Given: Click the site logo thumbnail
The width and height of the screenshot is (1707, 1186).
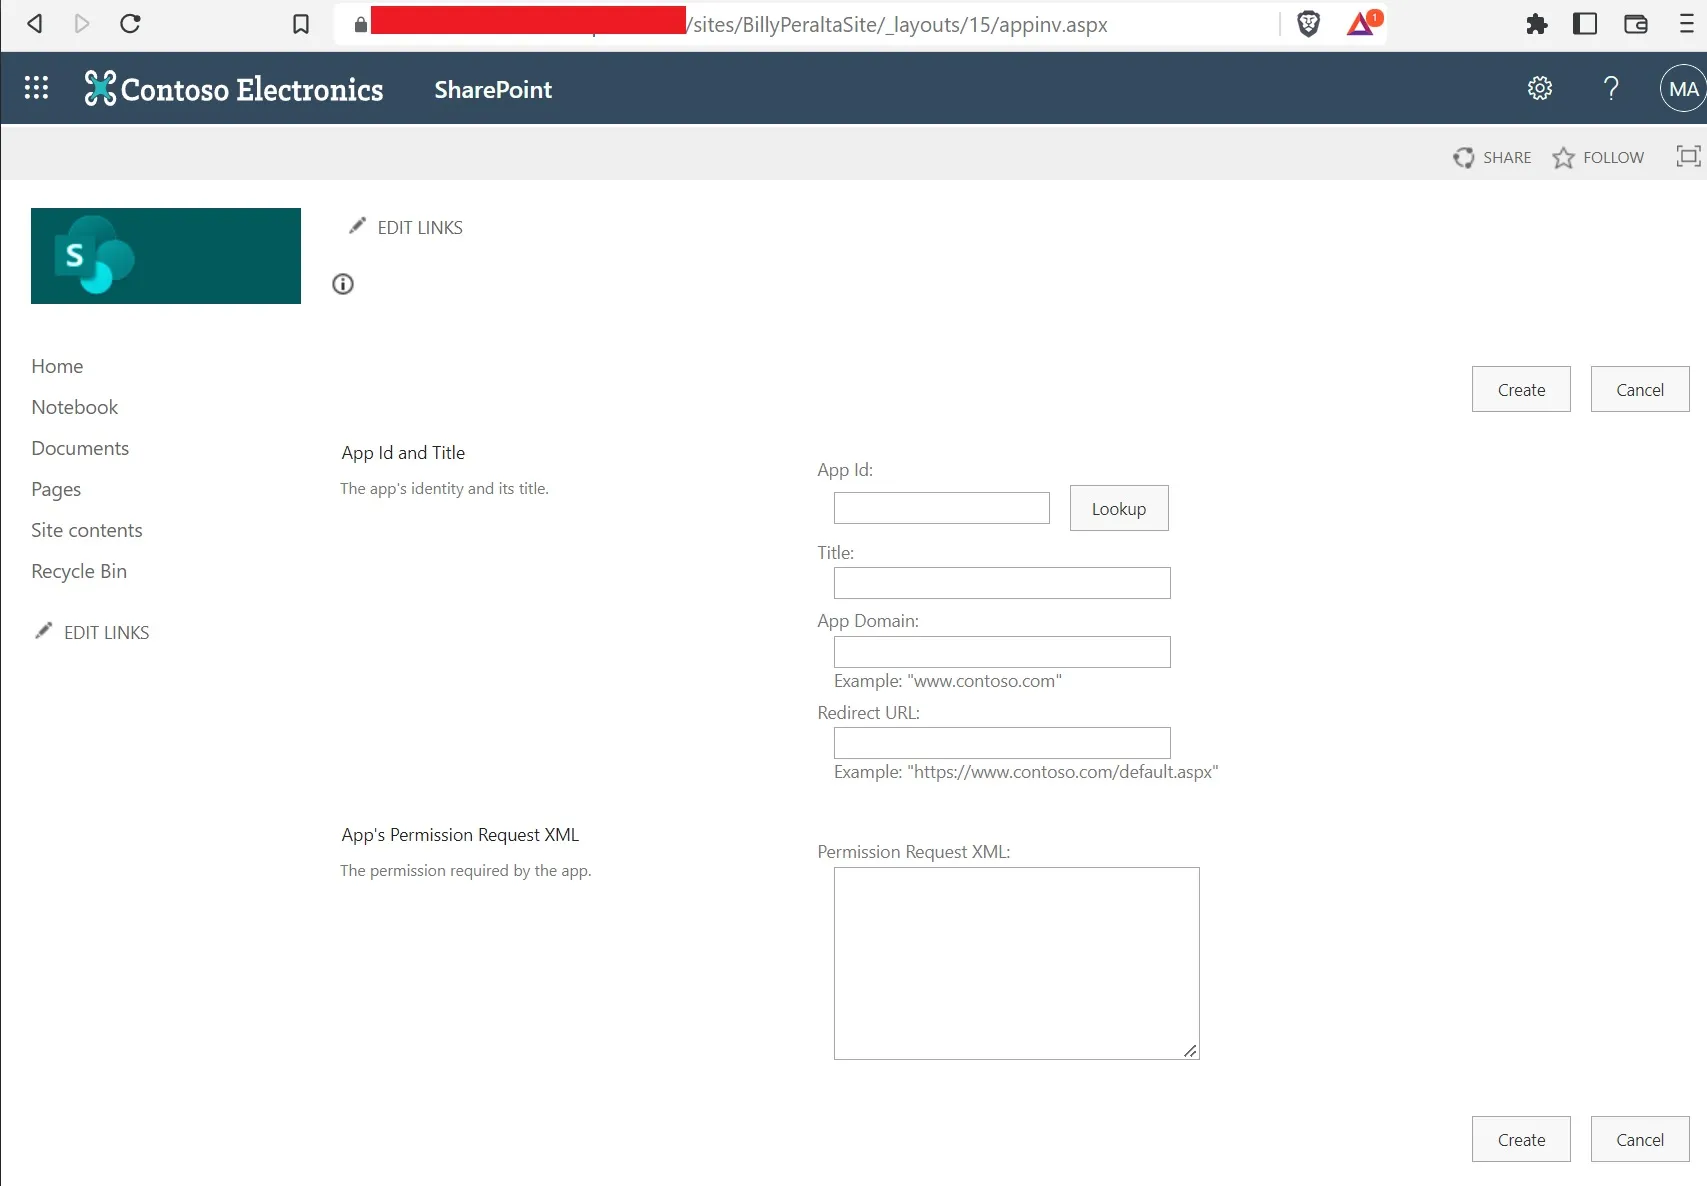Looking at the screenshot, I should (x=165, y=255).
